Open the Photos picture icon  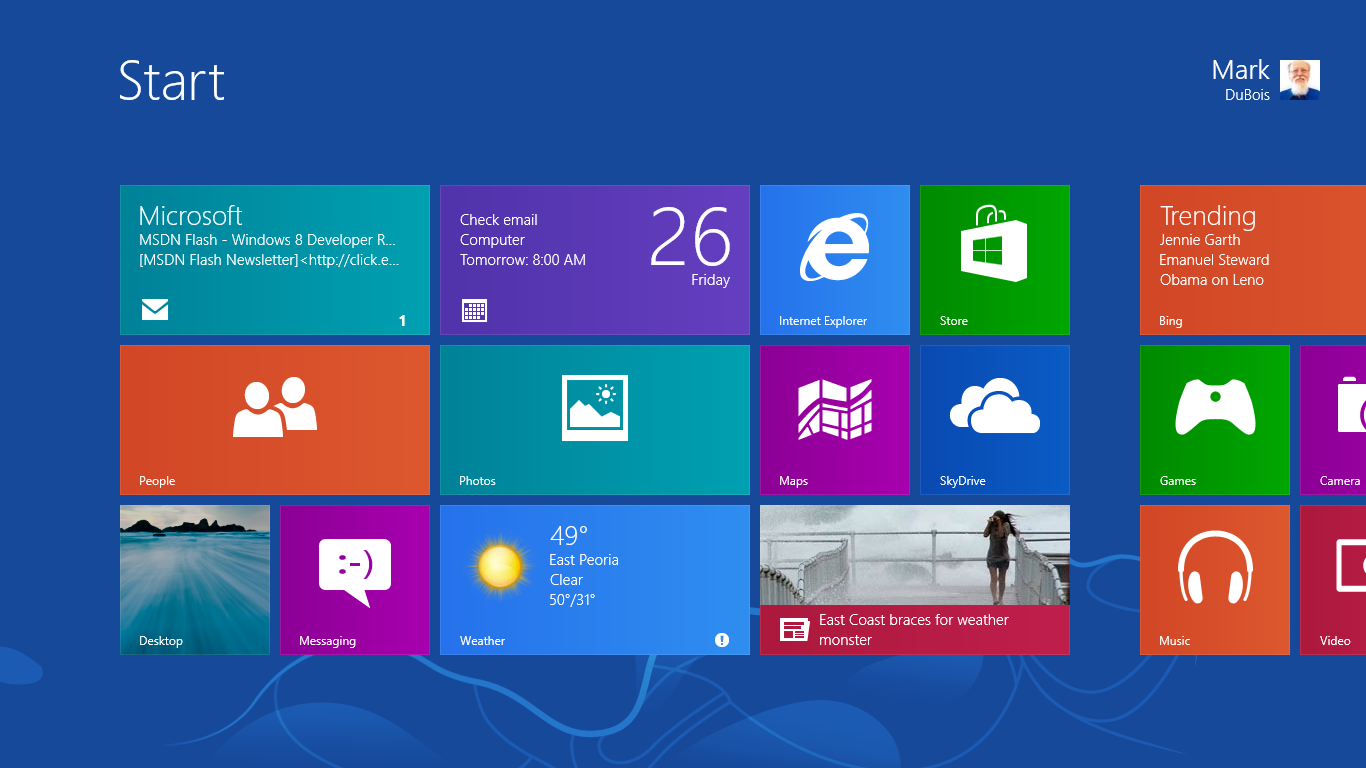click(x=595, y=408)
